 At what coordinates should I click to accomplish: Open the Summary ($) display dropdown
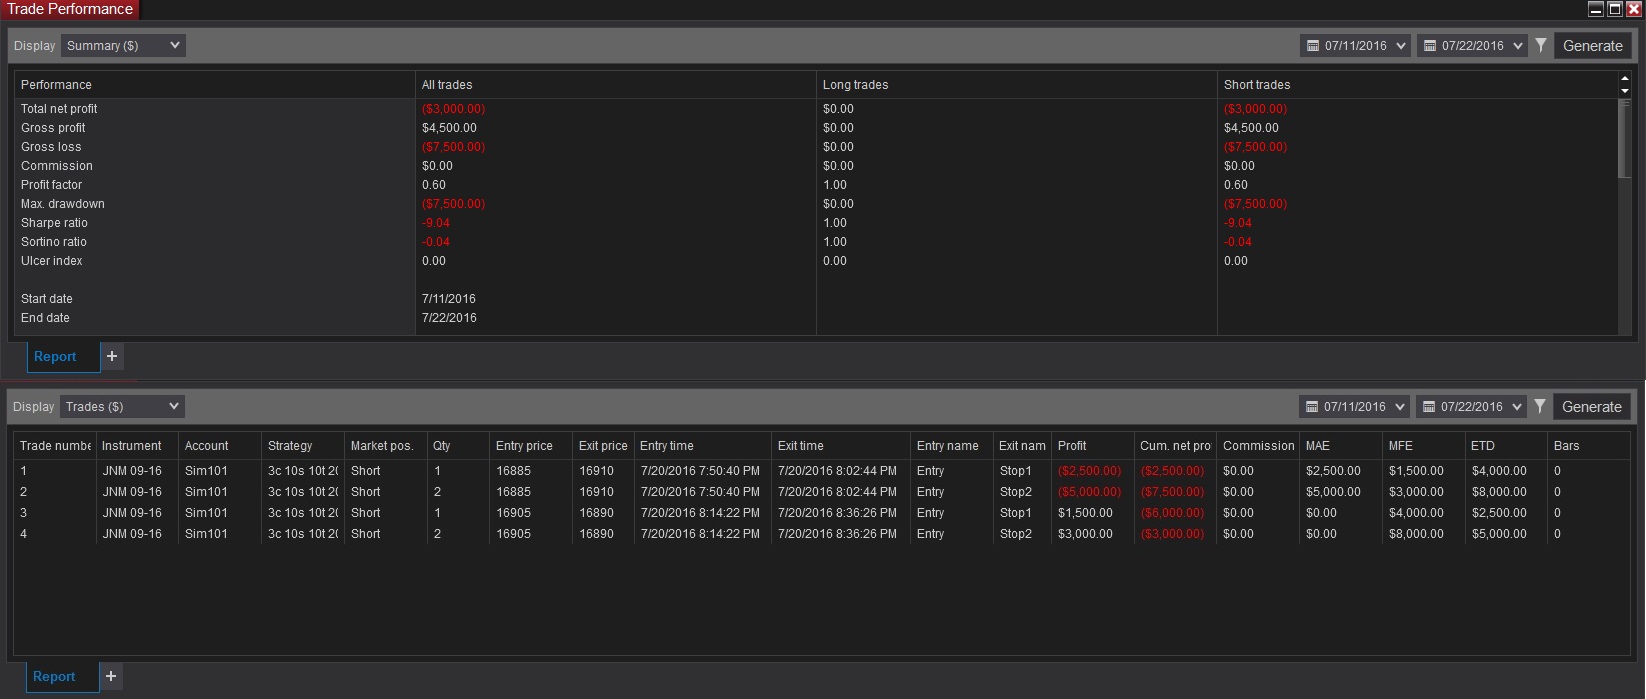[x=123, y=45]
